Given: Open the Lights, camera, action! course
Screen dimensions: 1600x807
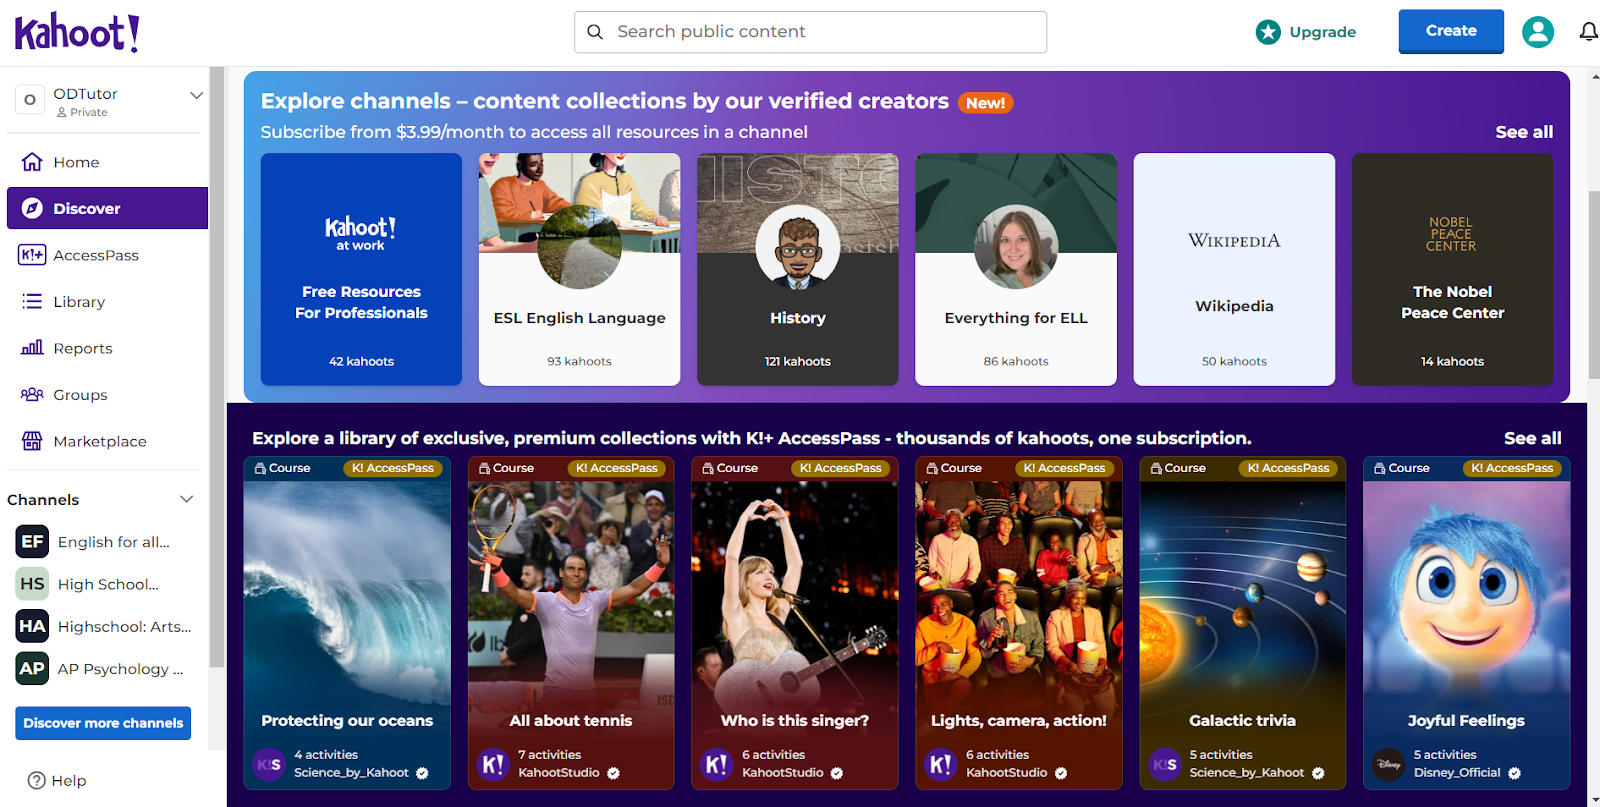Looking at the screenshot, I should pos(1019,623).
